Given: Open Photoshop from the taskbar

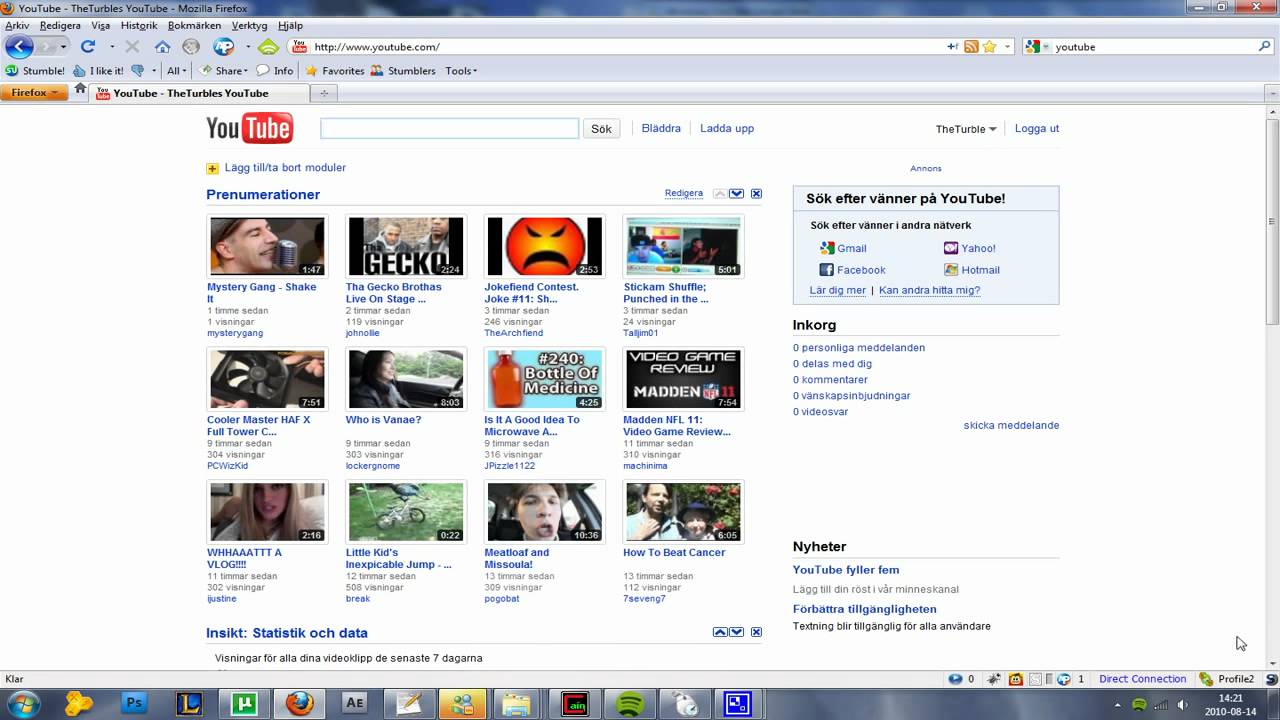Looking at the screenshot, I should (135, 703).
